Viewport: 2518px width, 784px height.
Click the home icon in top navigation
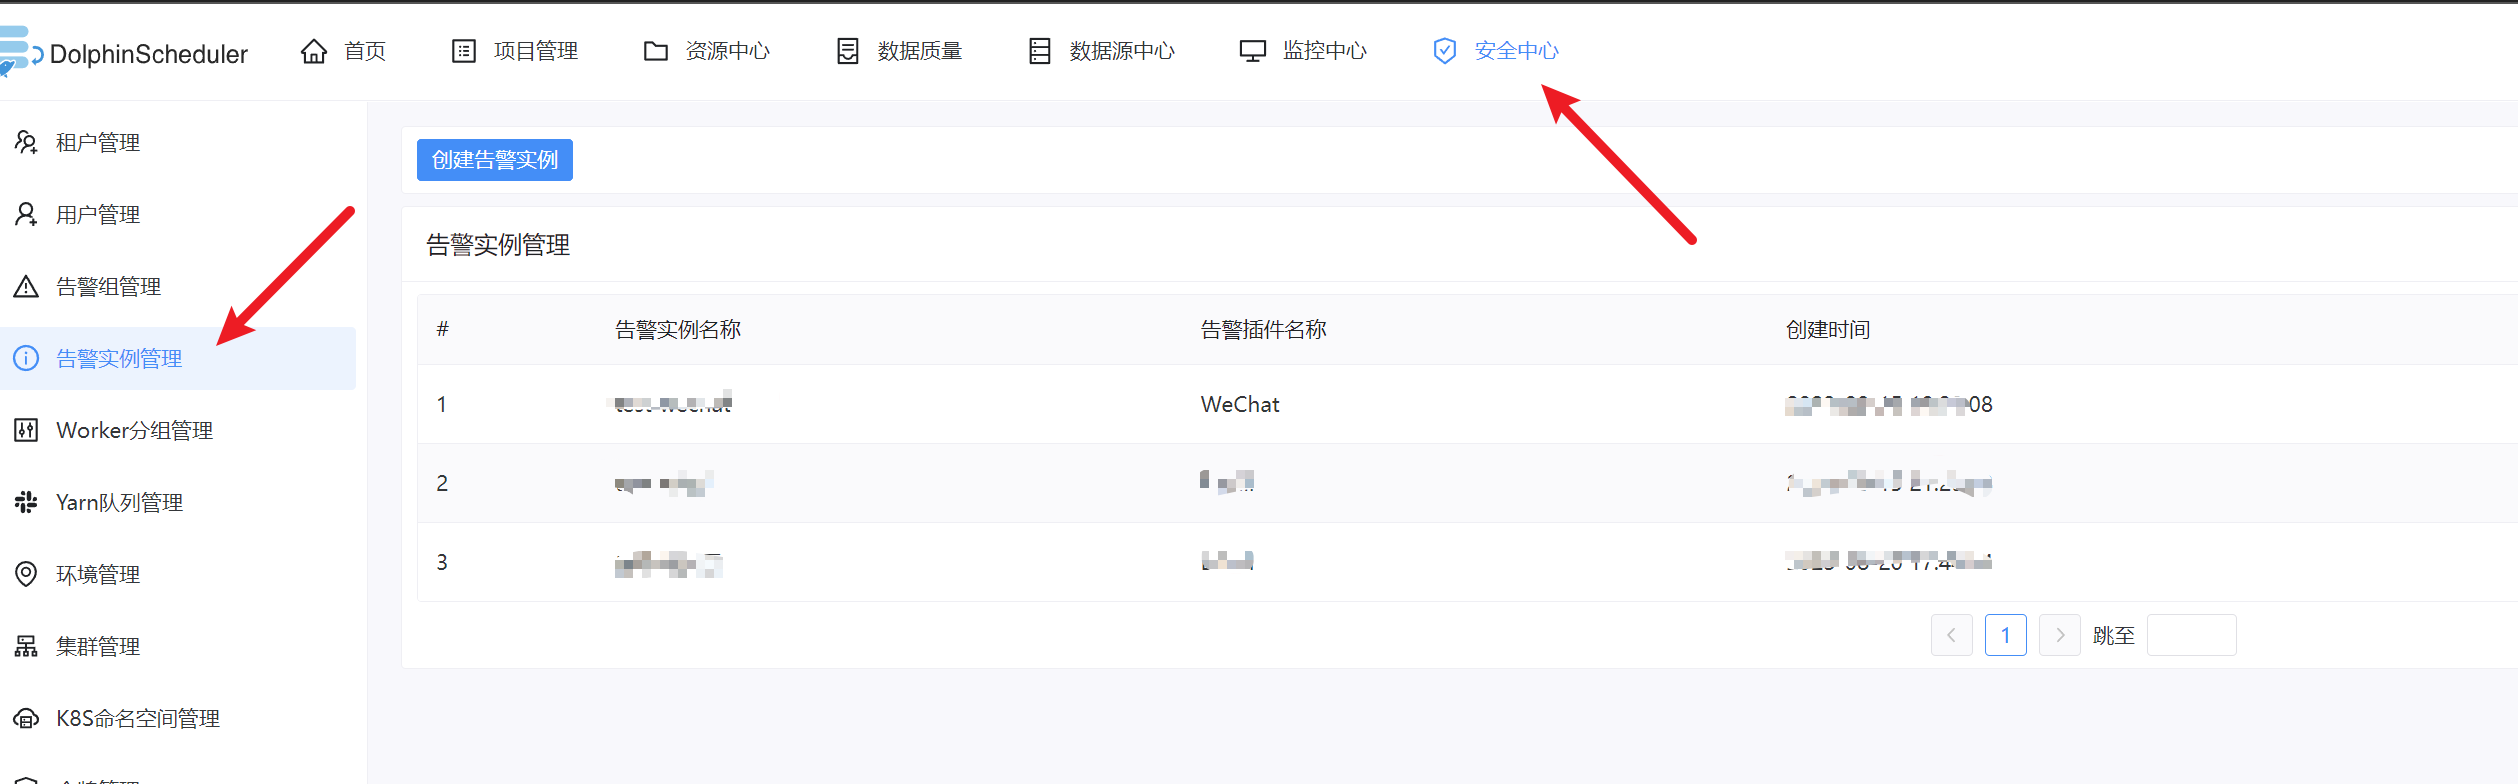pyautogui.click(x=314, y=51)
